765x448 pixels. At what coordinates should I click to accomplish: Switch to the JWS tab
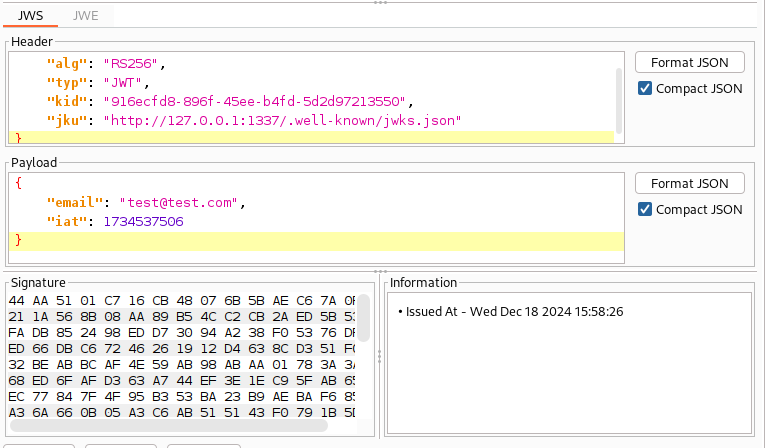[x=31, y=16]
